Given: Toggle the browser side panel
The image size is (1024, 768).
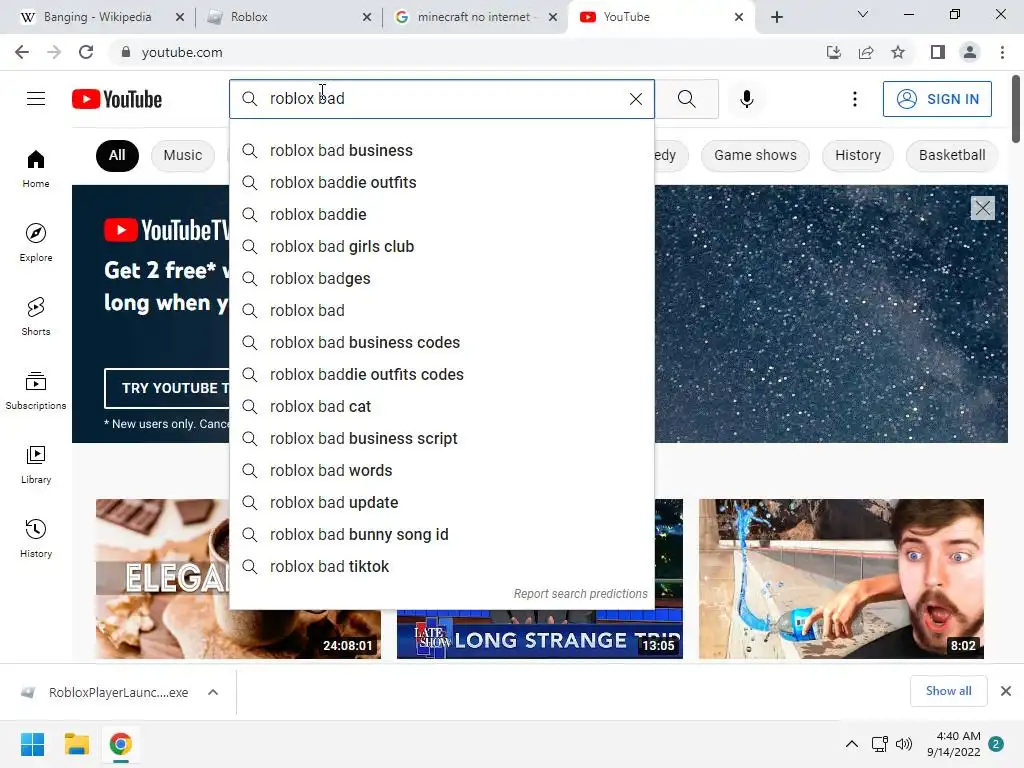Looking at the screenshot, I should 938,52.
